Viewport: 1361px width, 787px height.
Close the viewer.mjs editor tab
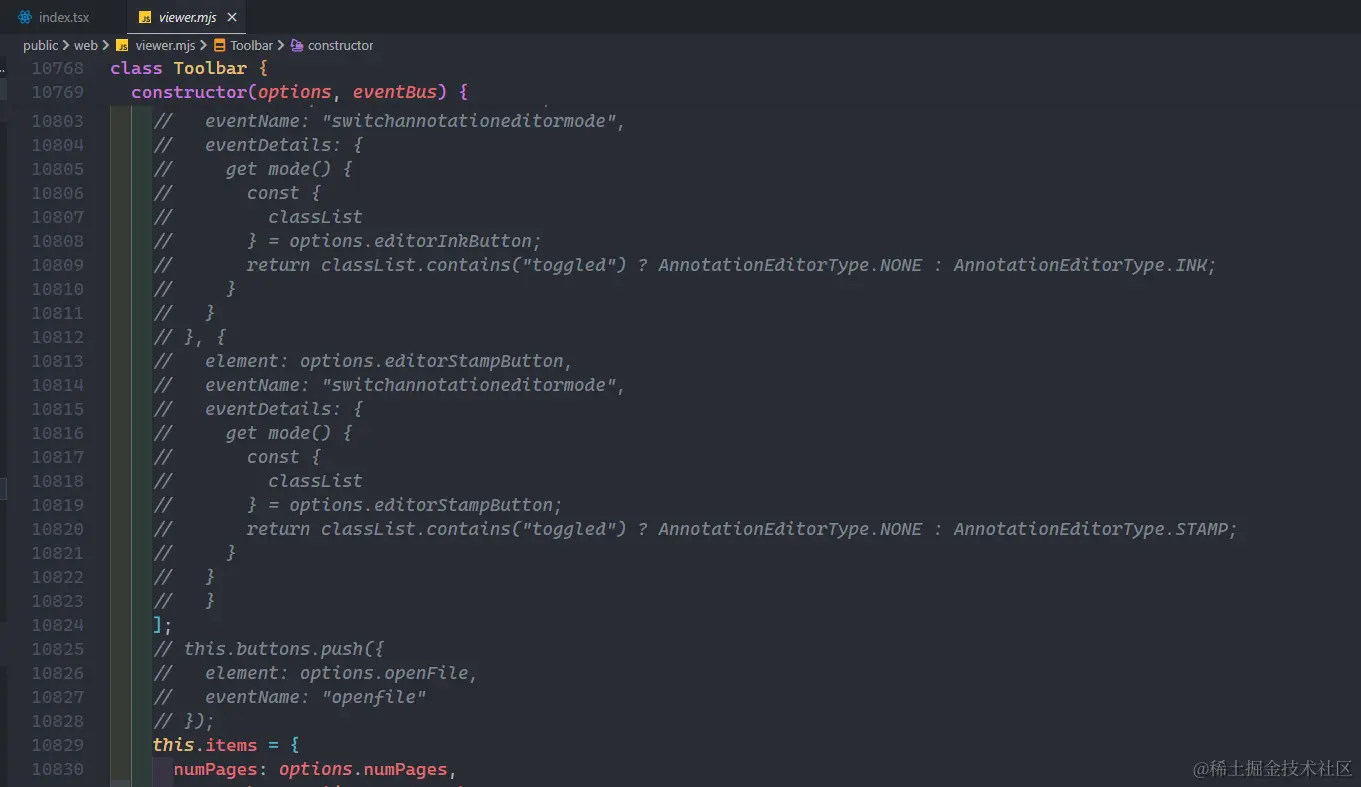231,16
